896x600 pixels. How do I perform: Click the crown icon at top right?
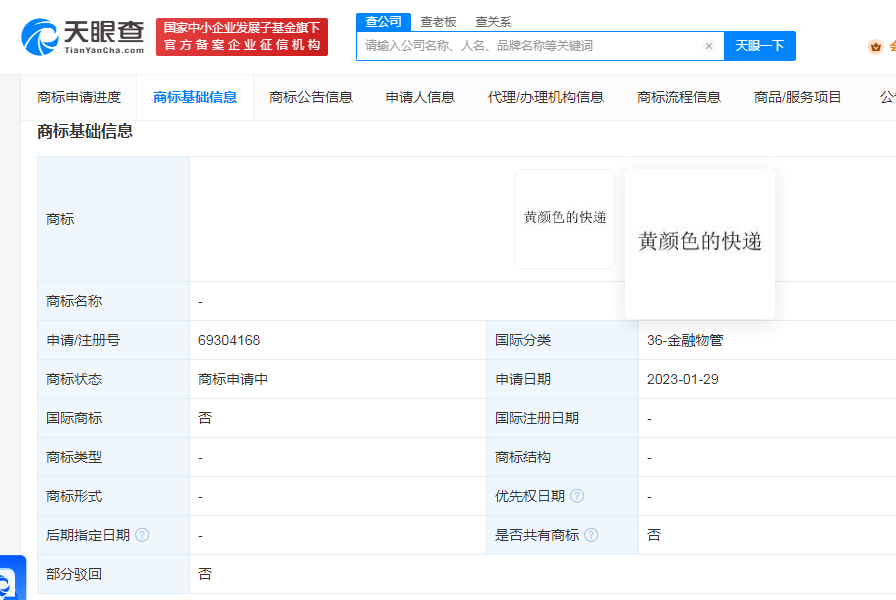876,46
